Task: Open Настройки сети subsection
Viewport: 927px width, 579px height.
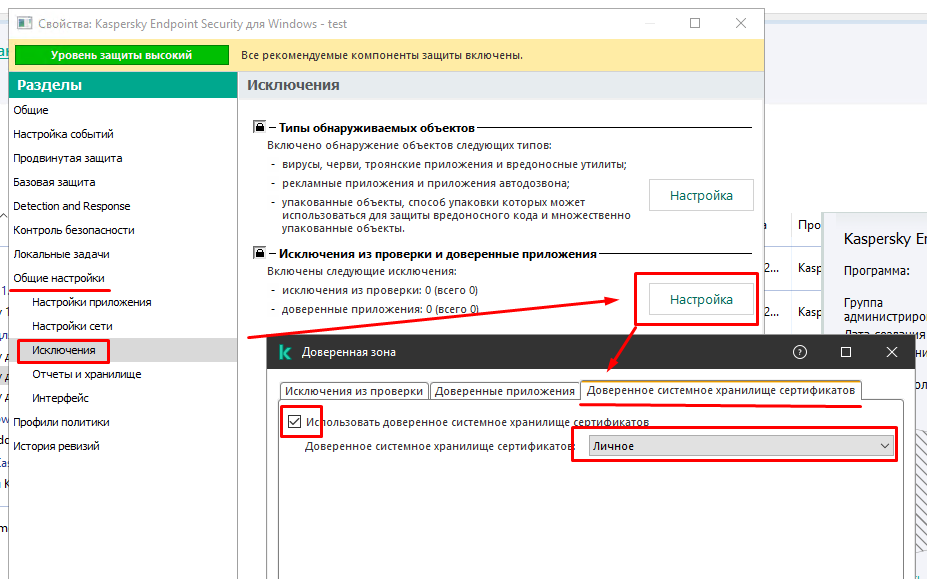Action: [72, 326]
